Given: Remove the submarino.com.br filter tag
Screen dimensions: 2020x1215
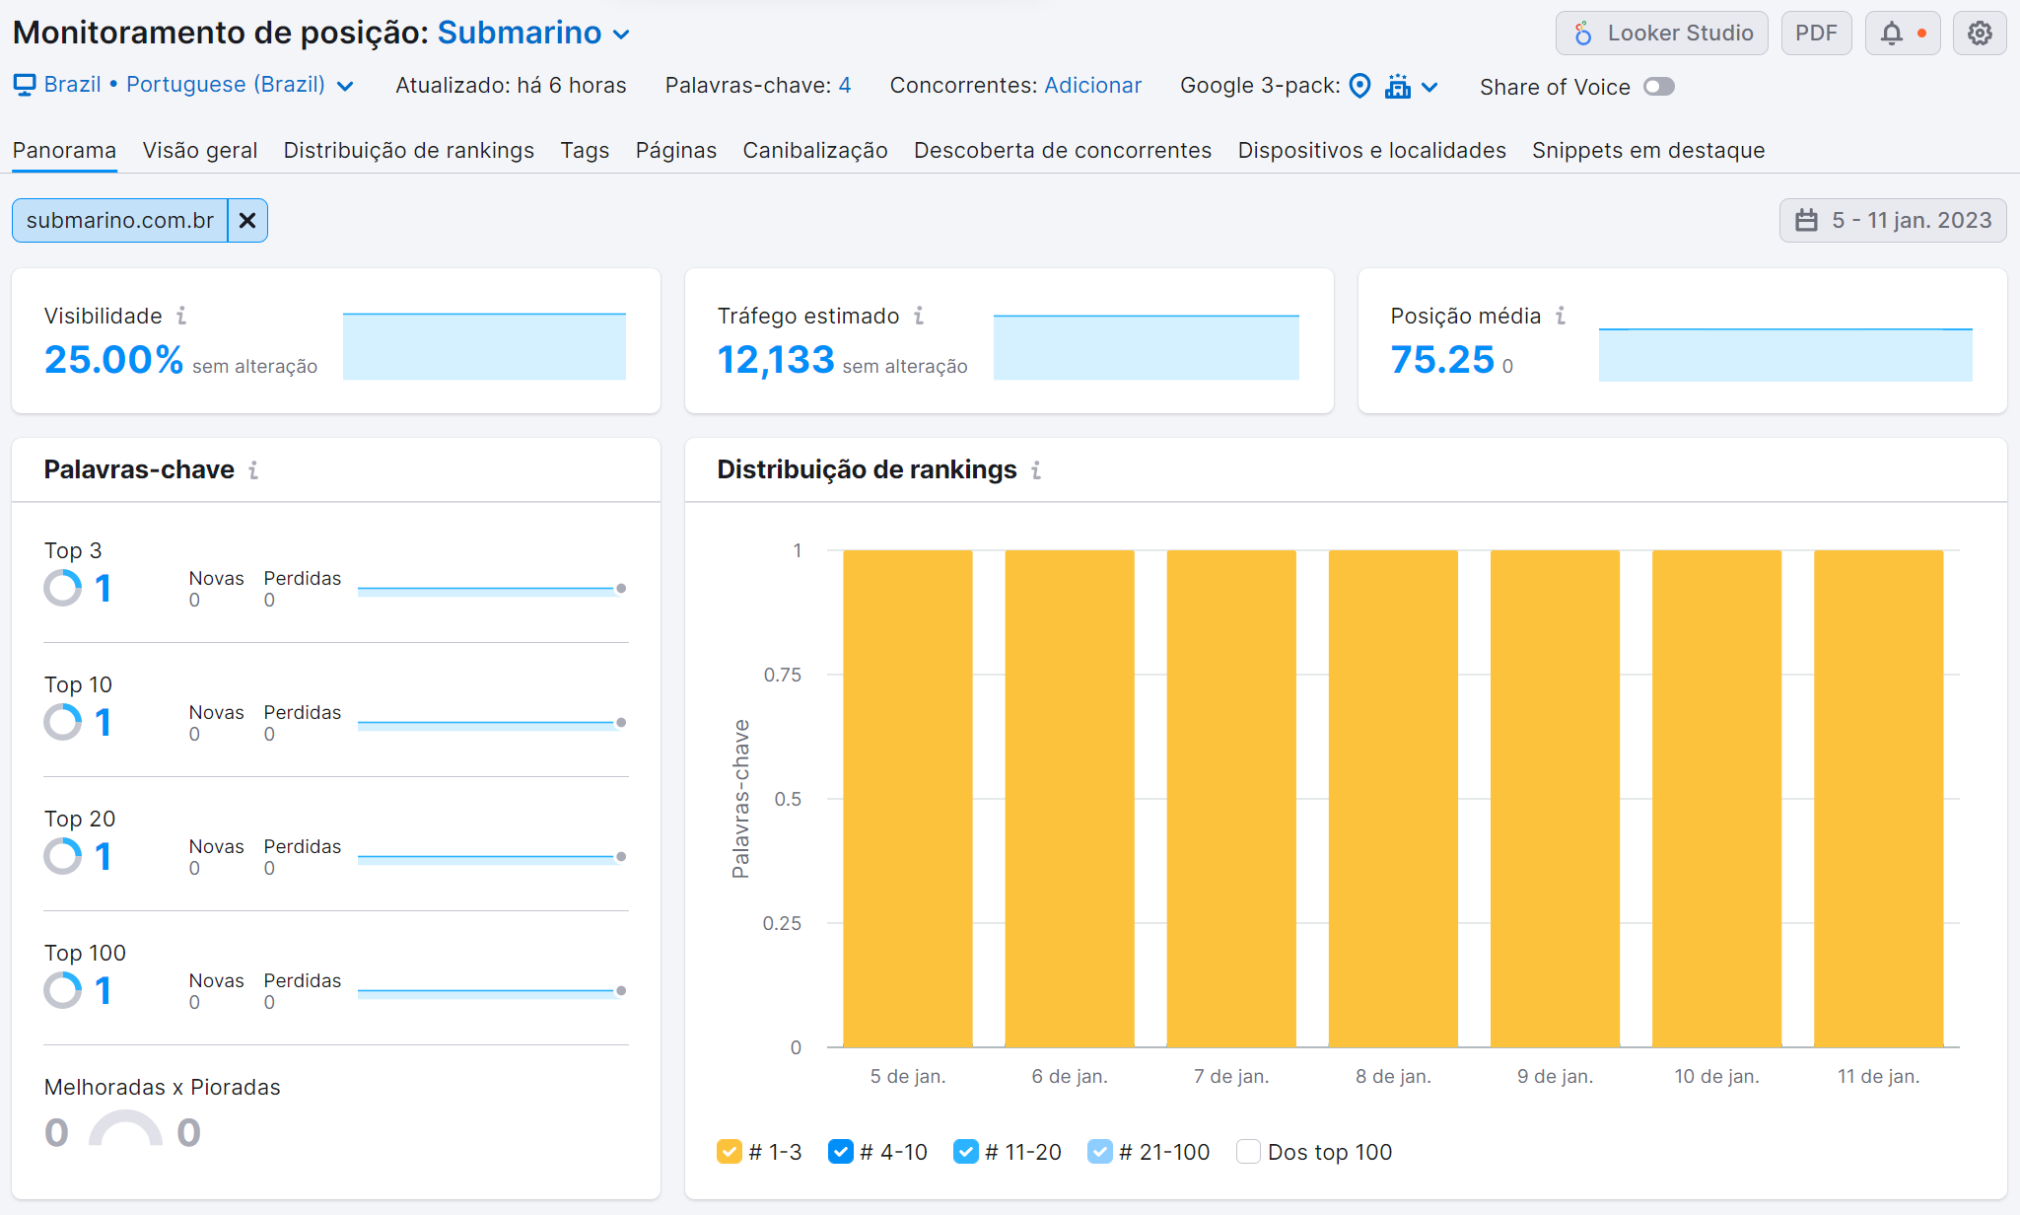Looking at the screenshot, I should coord(247,219).
